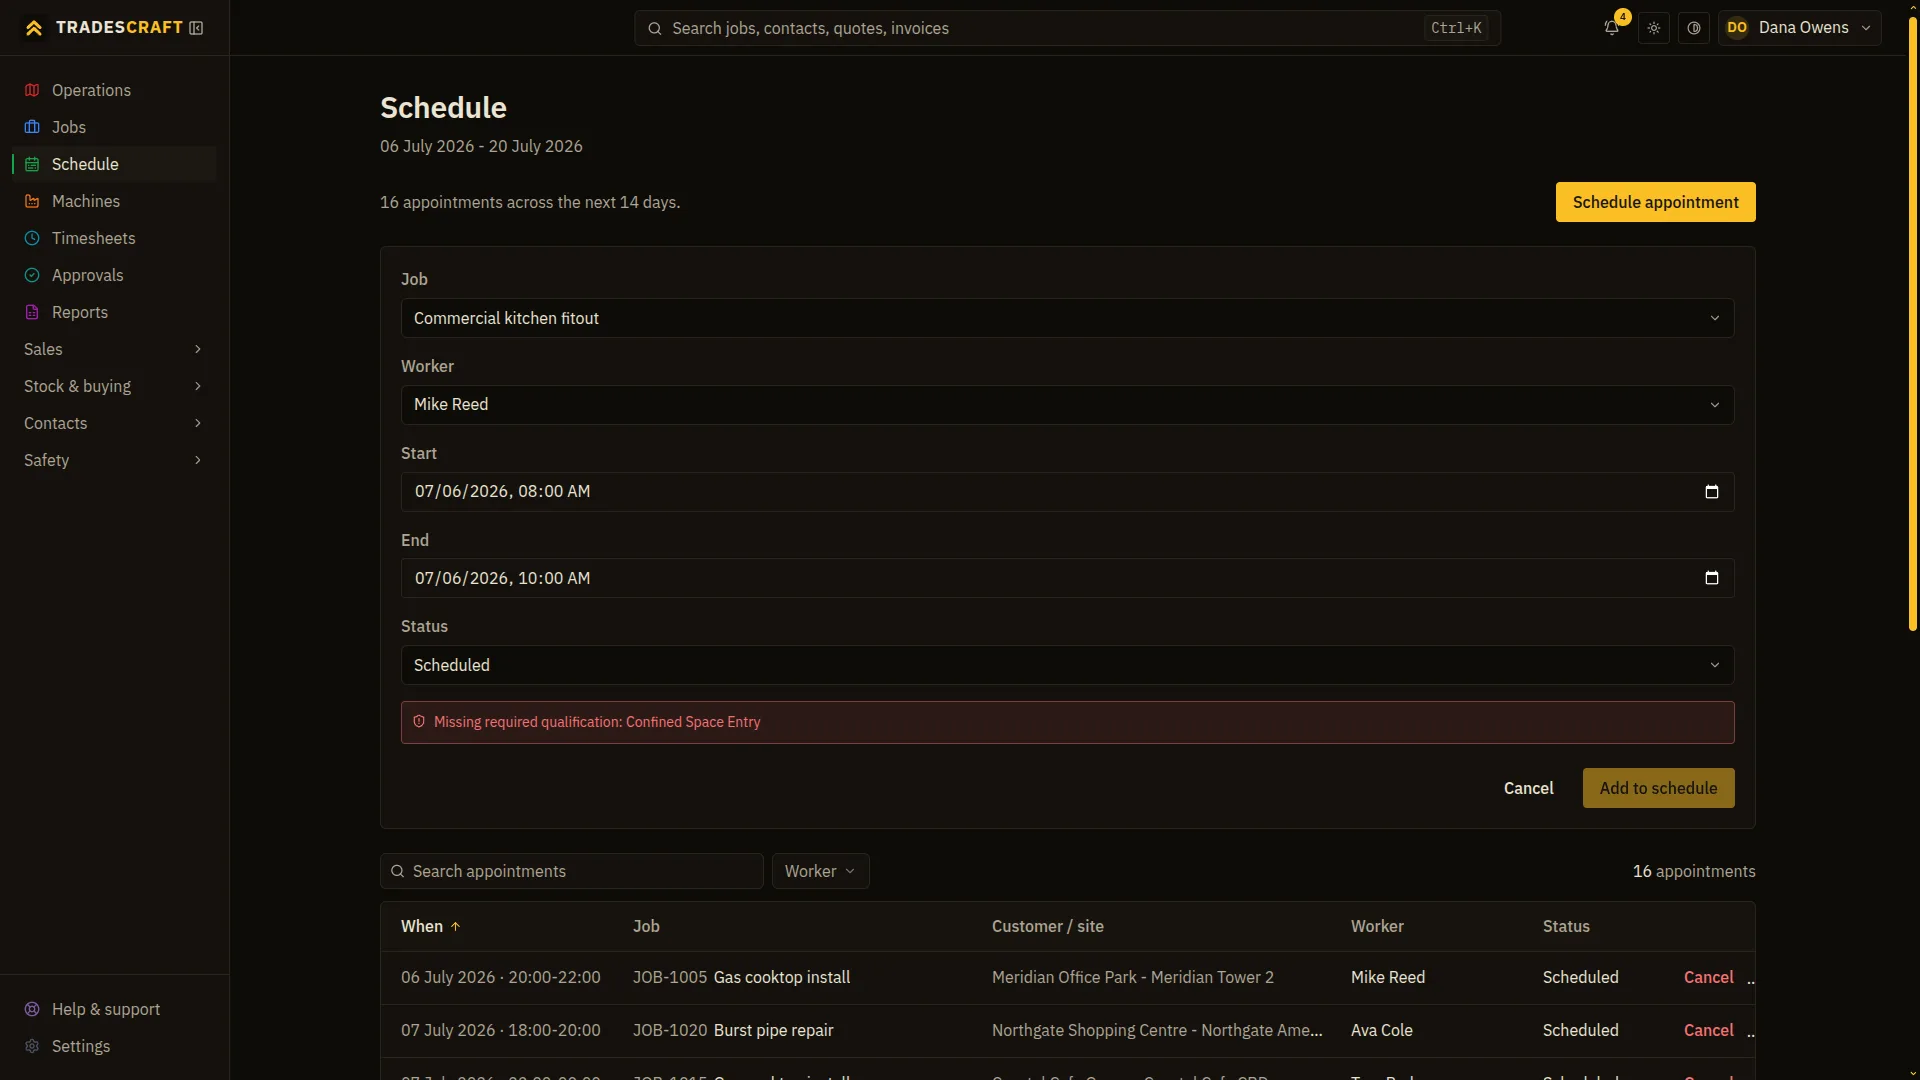
Task: Click Add to schedule button
Action: coord(1658,788)
